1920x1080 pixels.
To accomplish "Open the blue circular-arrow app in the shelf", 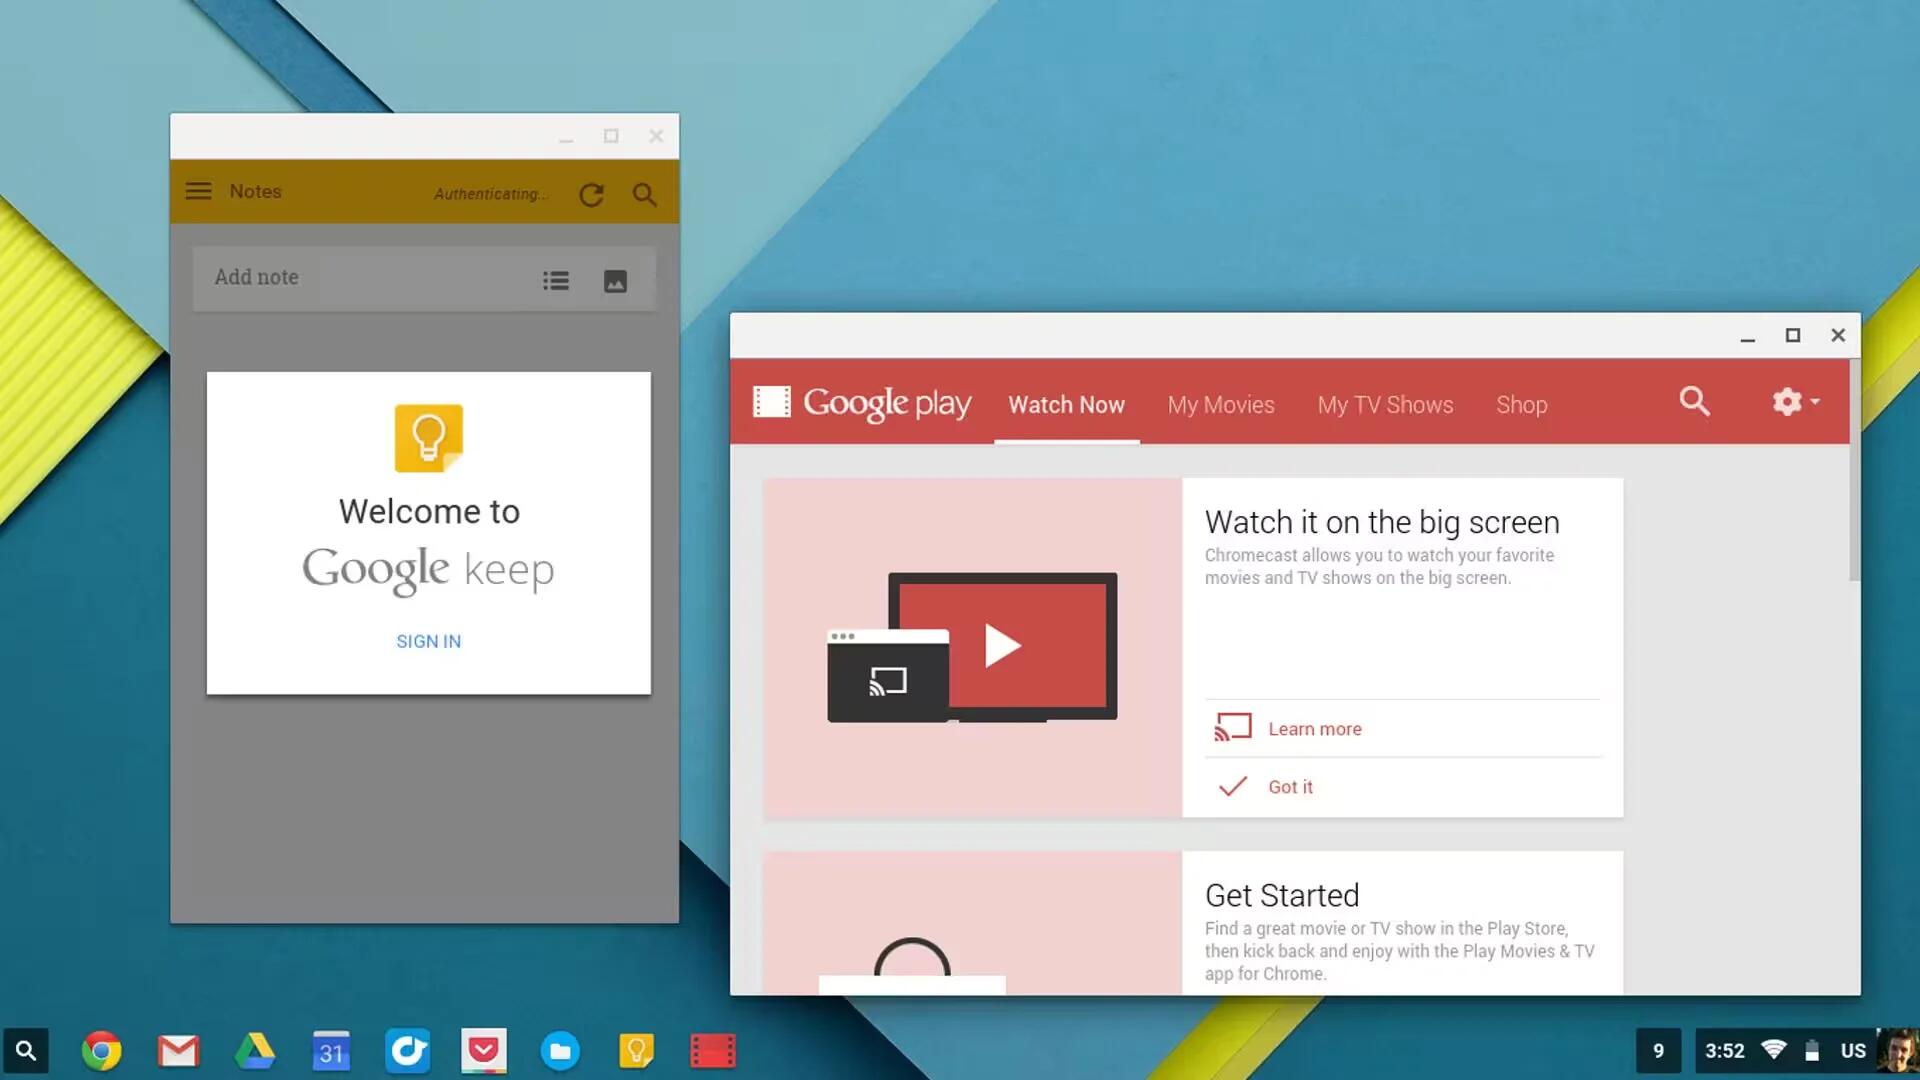I will [408, 1051].
